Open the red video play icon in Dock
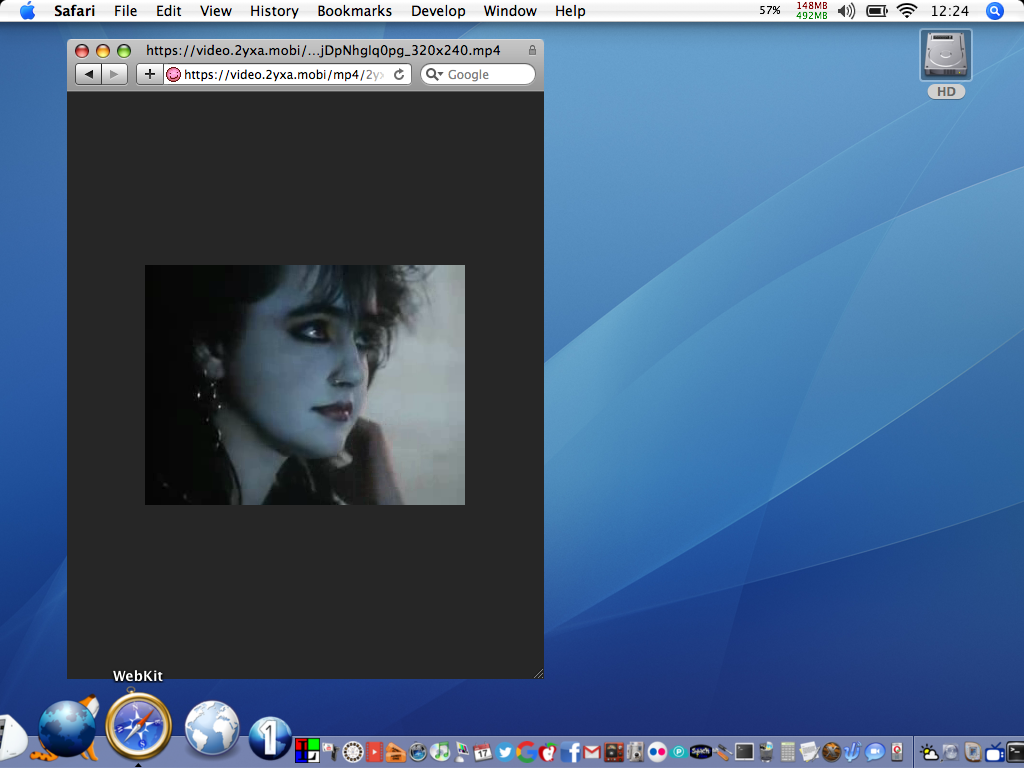Image resolution: width=1024 pixels, height=768 pixels. click(374, 752)
